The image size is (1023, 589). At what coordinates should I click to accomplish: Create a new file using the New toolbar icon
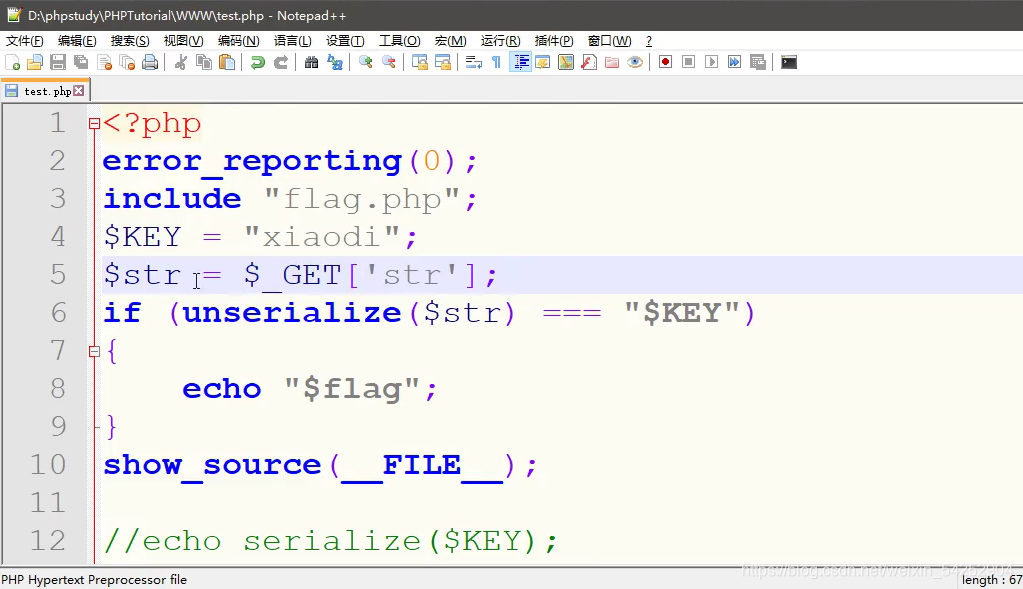point(12,62)
